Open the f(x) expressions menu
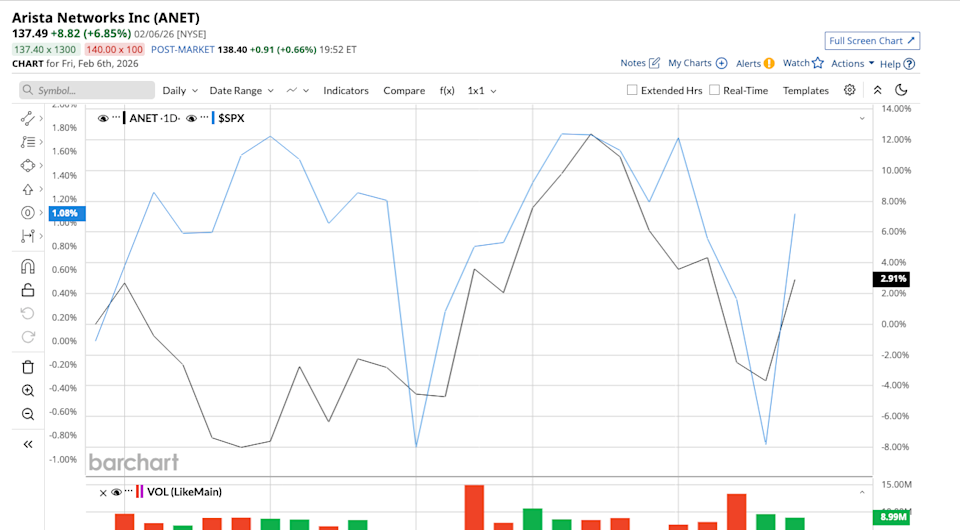This screenshot has width=960, height=530. coord(447,91)
